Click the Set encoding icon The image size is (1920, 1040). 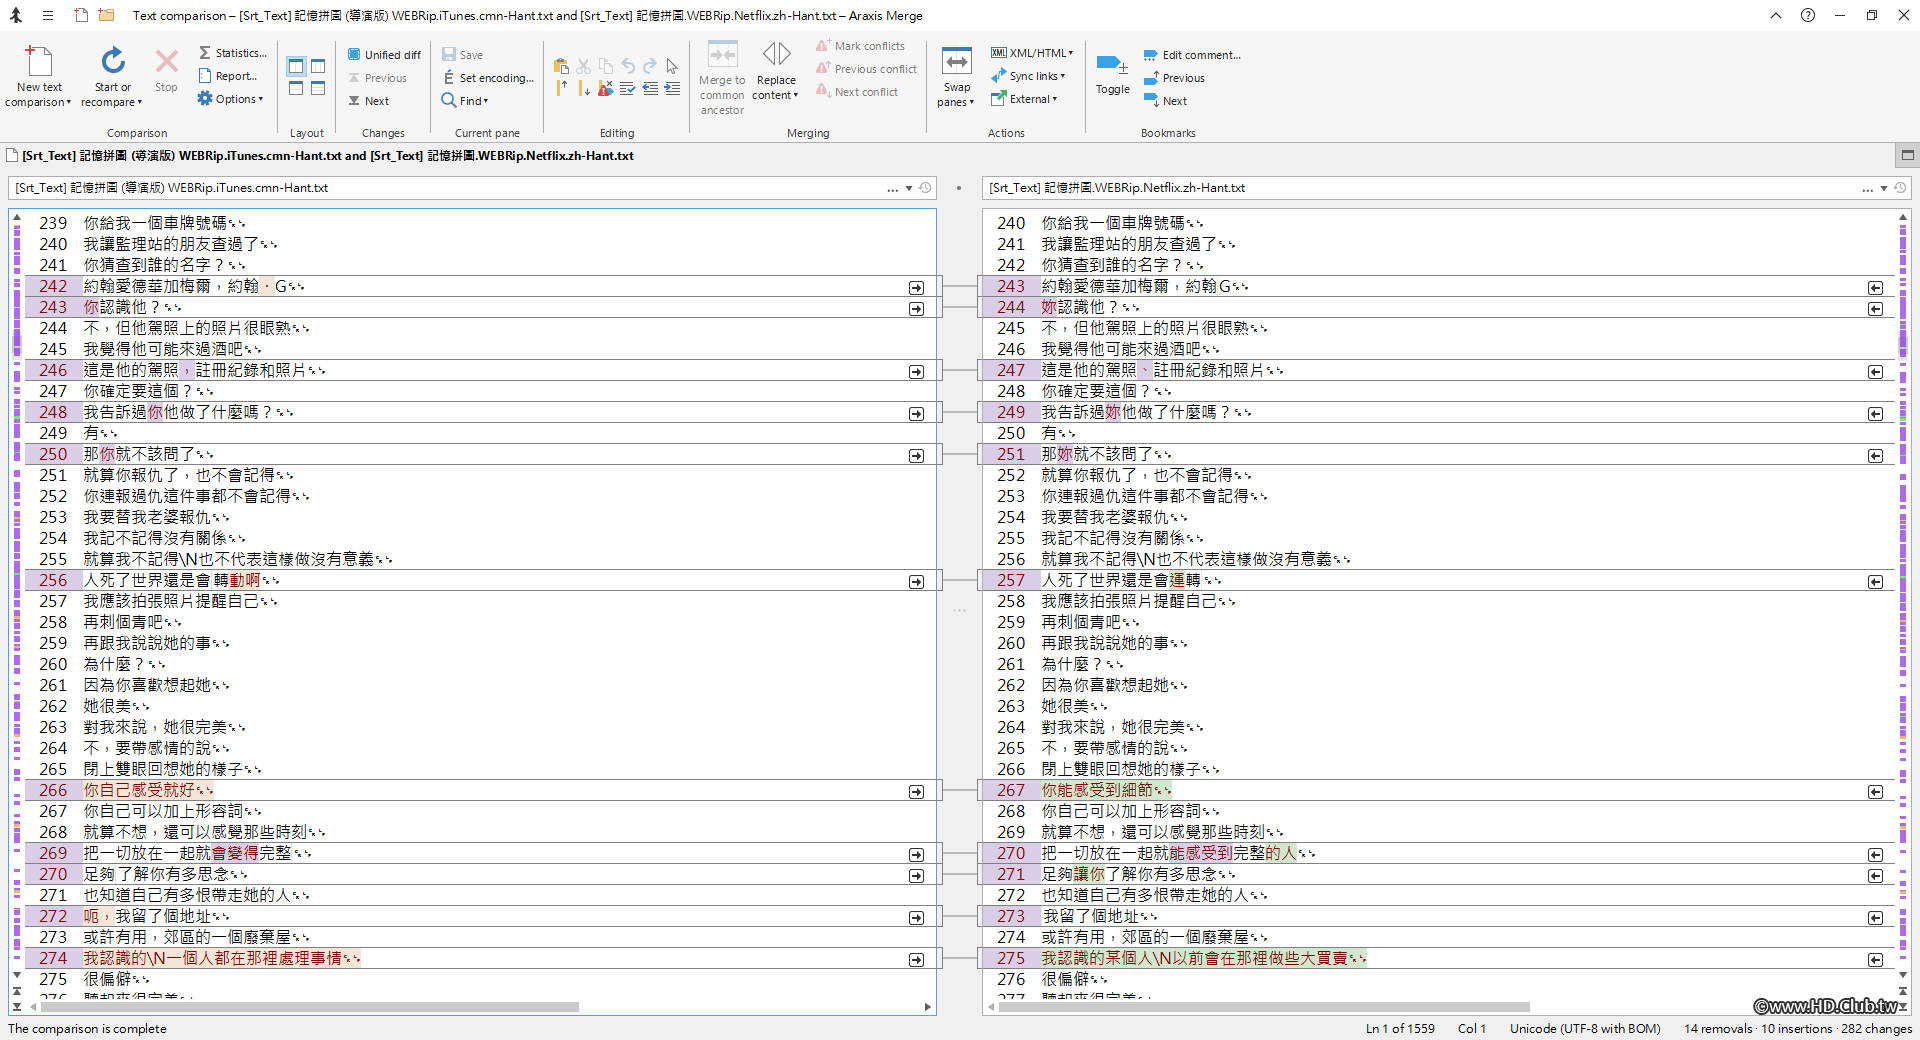[x=488, y=77]
